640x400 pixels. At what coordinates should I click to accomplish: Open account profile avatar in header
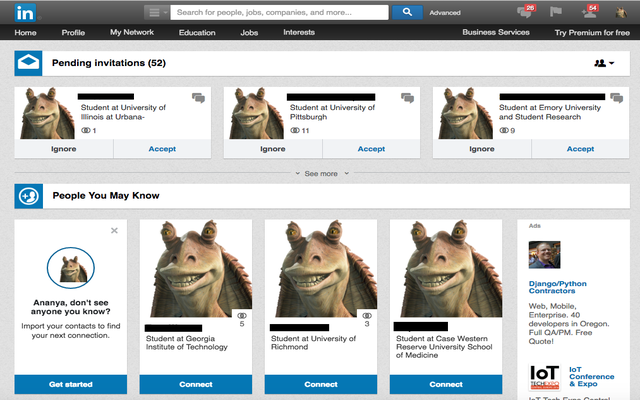621,13
